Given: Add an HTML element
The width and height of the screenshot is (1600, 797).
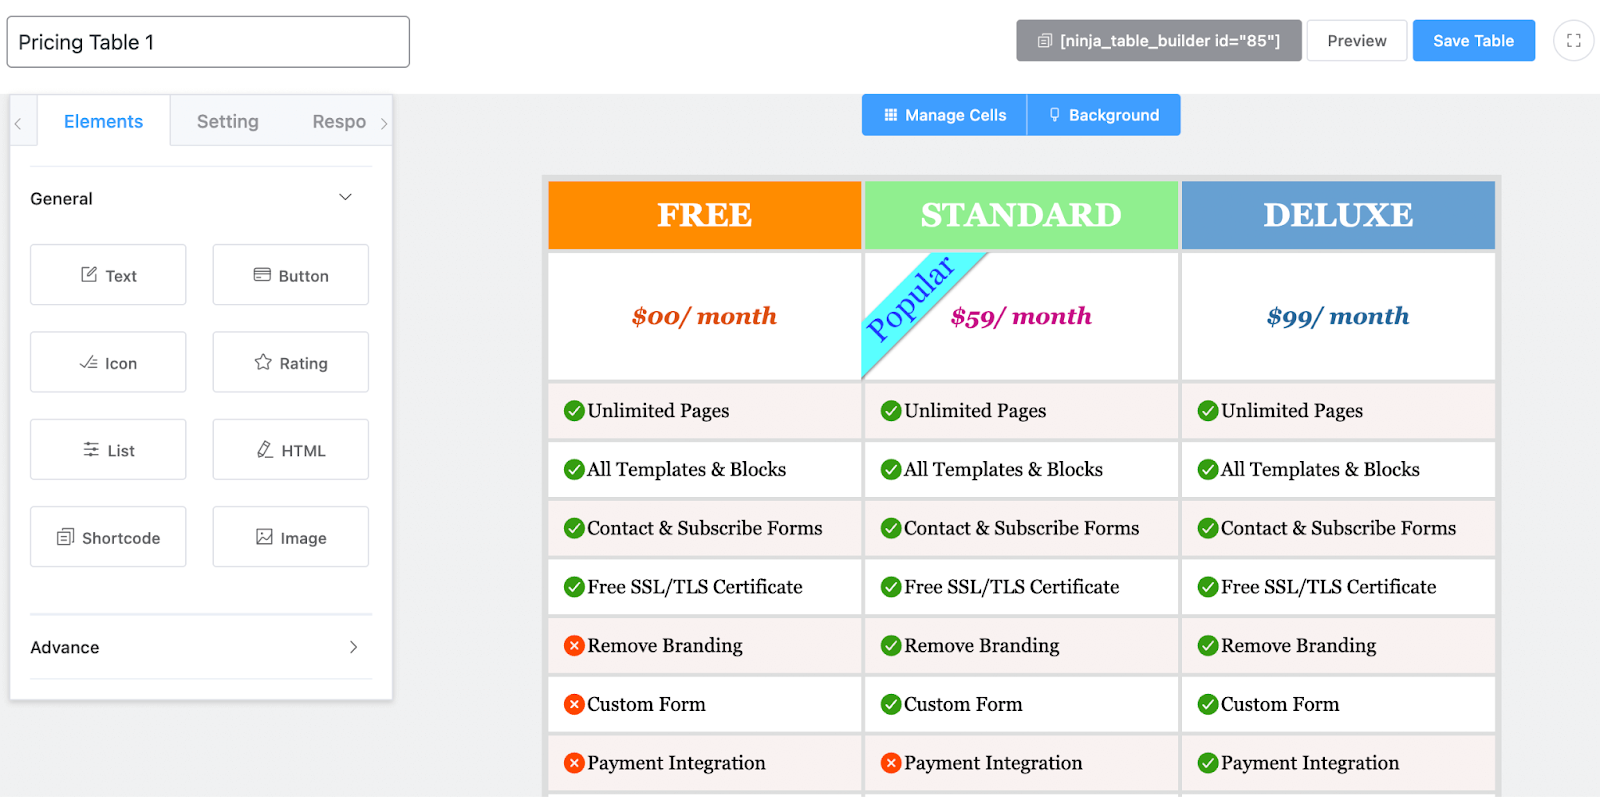Looking at the screenshot, I should [x=291, y=450].
